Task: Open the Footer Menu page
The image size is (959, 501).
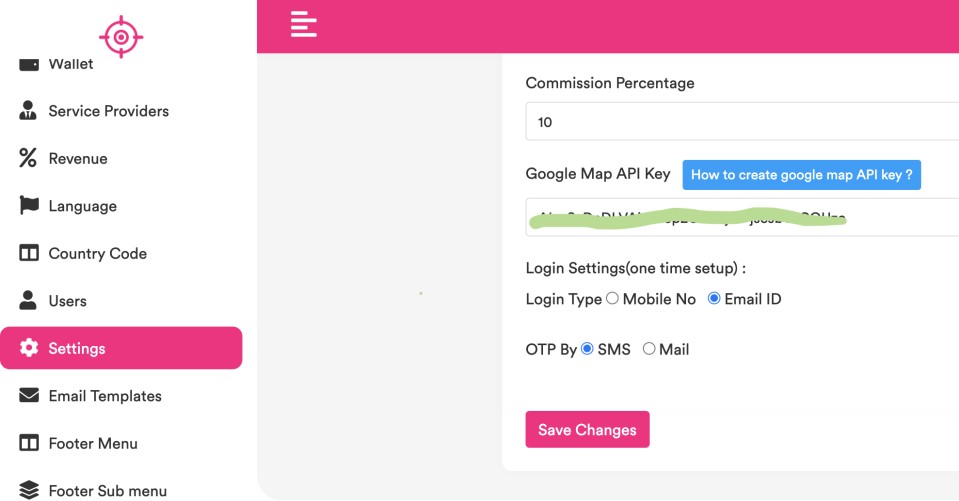Action: pyautogui.click(x=92, y=443)
